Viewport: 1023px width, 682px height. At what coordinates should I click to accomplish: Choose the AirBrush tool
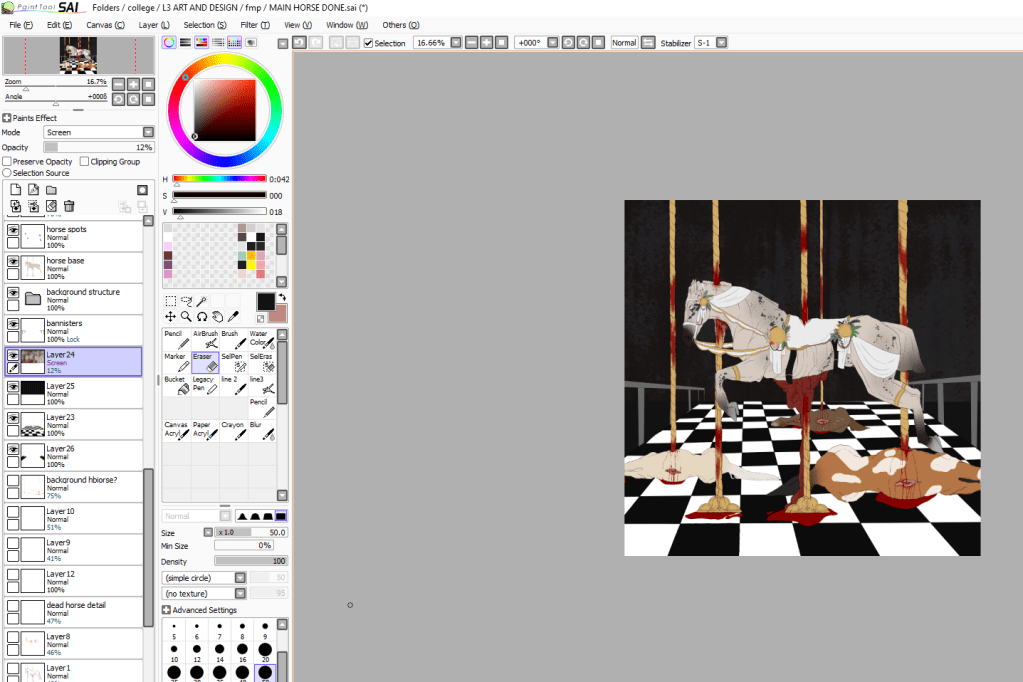pos(204,340)
